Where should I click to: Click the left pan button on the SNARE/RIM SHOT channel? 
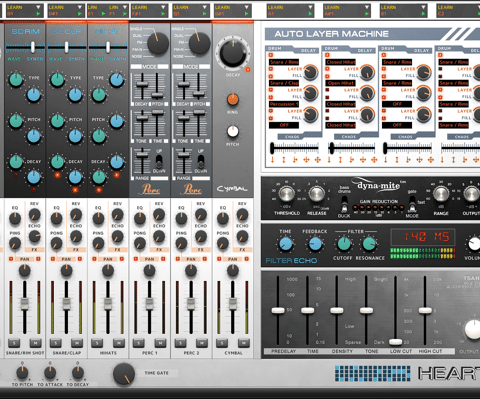click(x=11, y=259)
